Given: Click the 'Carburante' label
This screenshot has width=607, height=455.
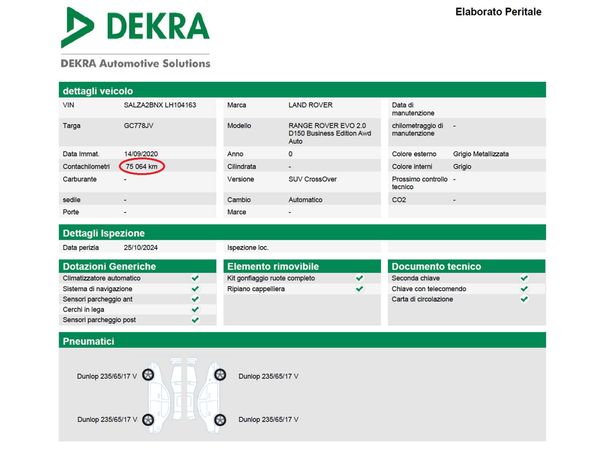Looking at the screenshot, I should tap(80, 179).
